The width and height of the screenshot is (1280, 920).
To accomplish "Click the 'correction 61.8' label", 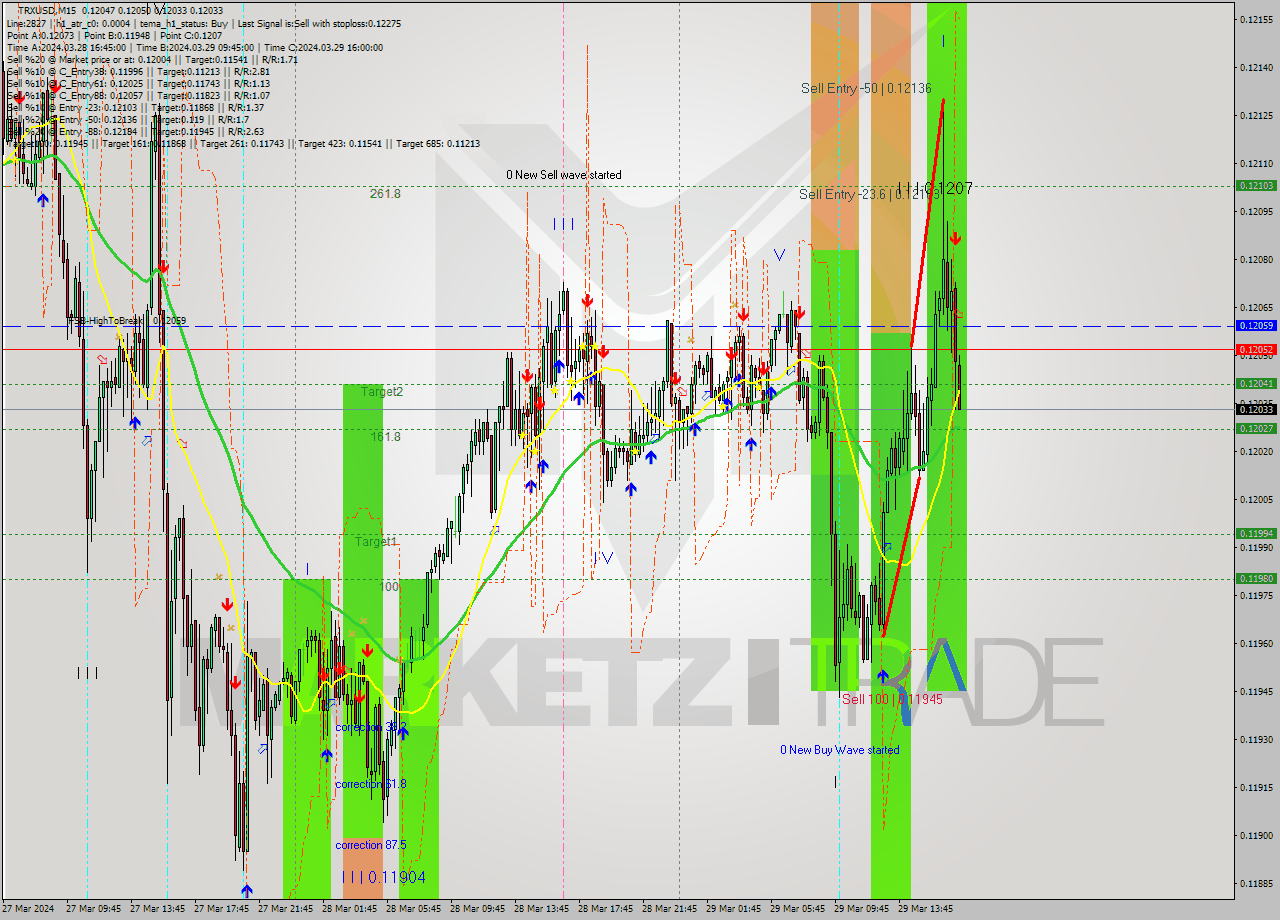I will coord(370,784).
